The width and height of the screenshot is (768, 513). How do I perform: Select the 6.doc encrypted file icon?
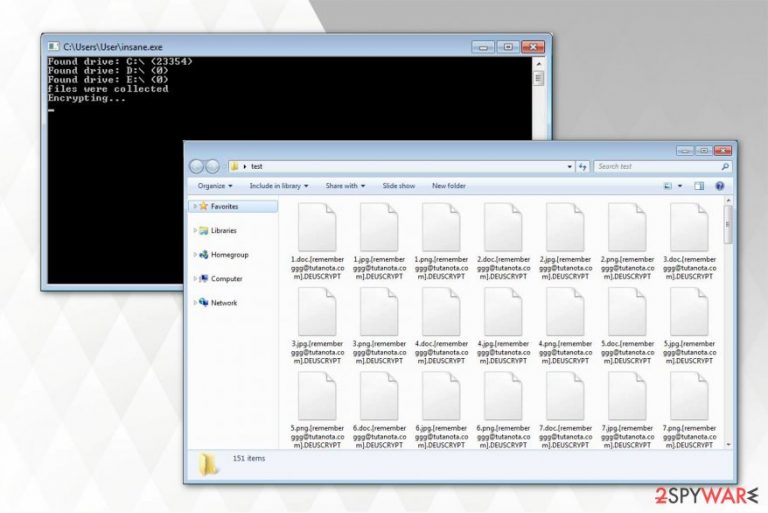point(379,396)
